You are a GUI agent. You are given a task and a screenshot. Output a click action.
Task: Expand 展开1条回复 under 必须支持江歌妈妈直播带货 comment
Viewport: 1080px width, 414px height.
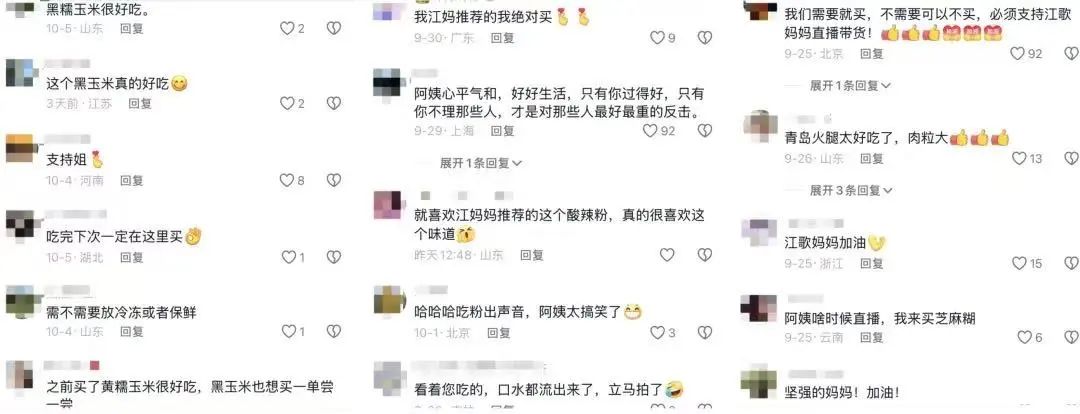pyautogui.click(x=851, y=85)
